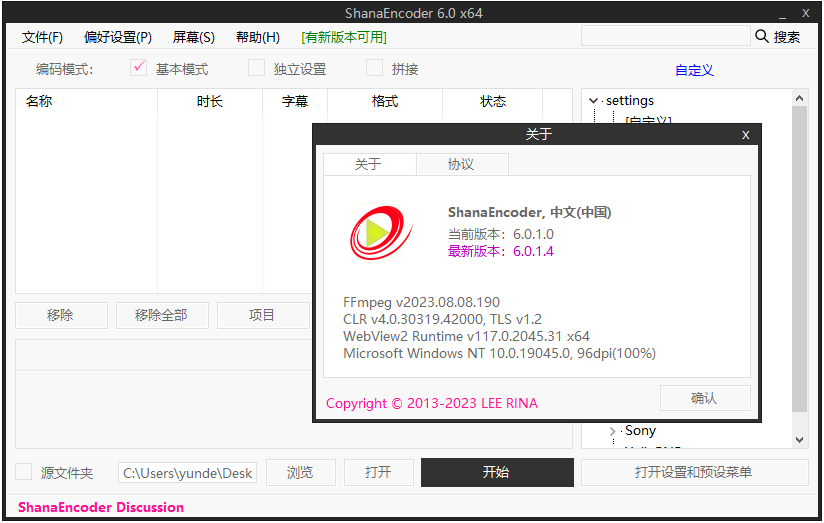The height and width of the screenshot is (523, 824).
Task: Close the ShanaEncoder main window
Action: click(x=805, y=13)
